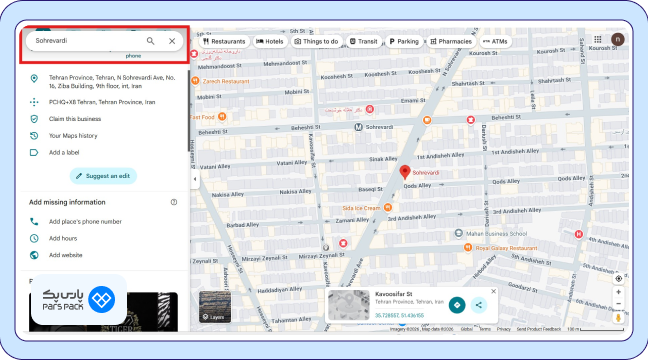Select the Restaurants filter chip

pos(224,41)
